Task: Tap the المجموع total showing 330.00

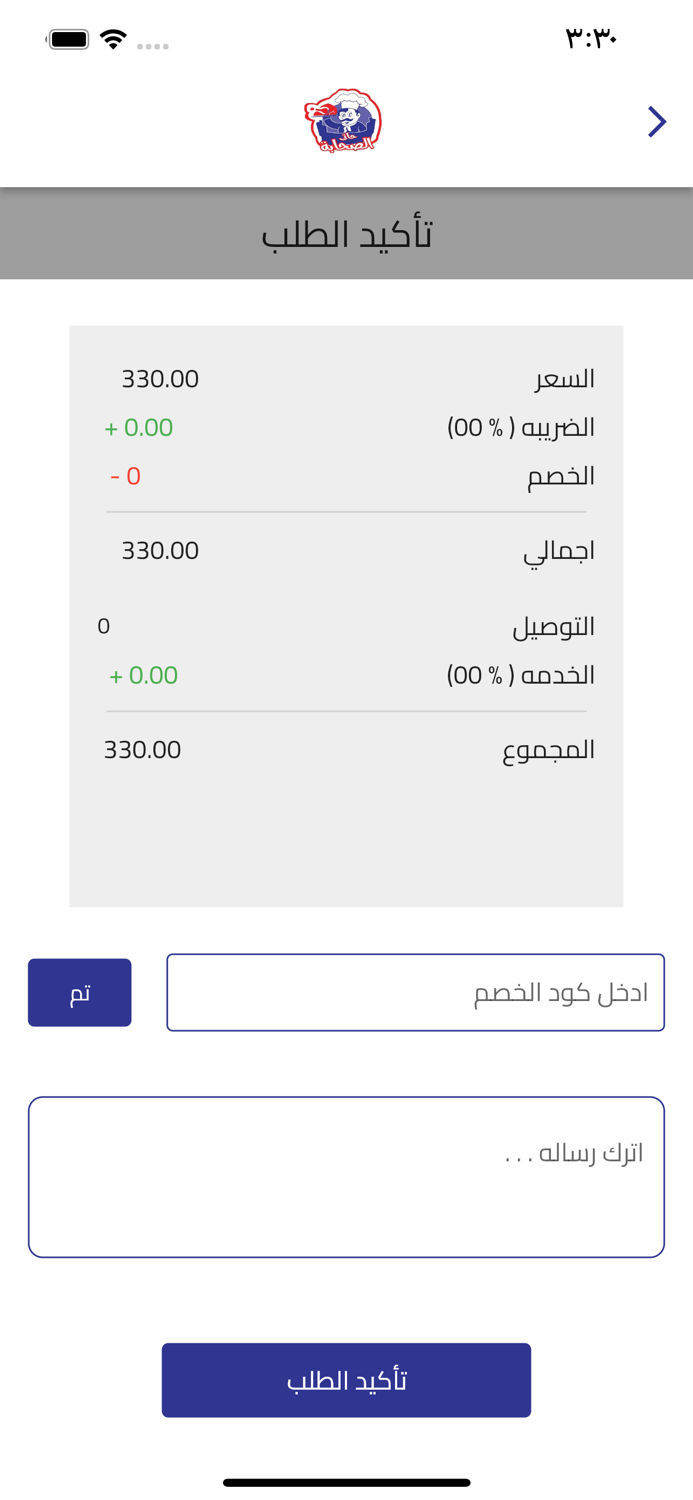Action: click(347, 749)
